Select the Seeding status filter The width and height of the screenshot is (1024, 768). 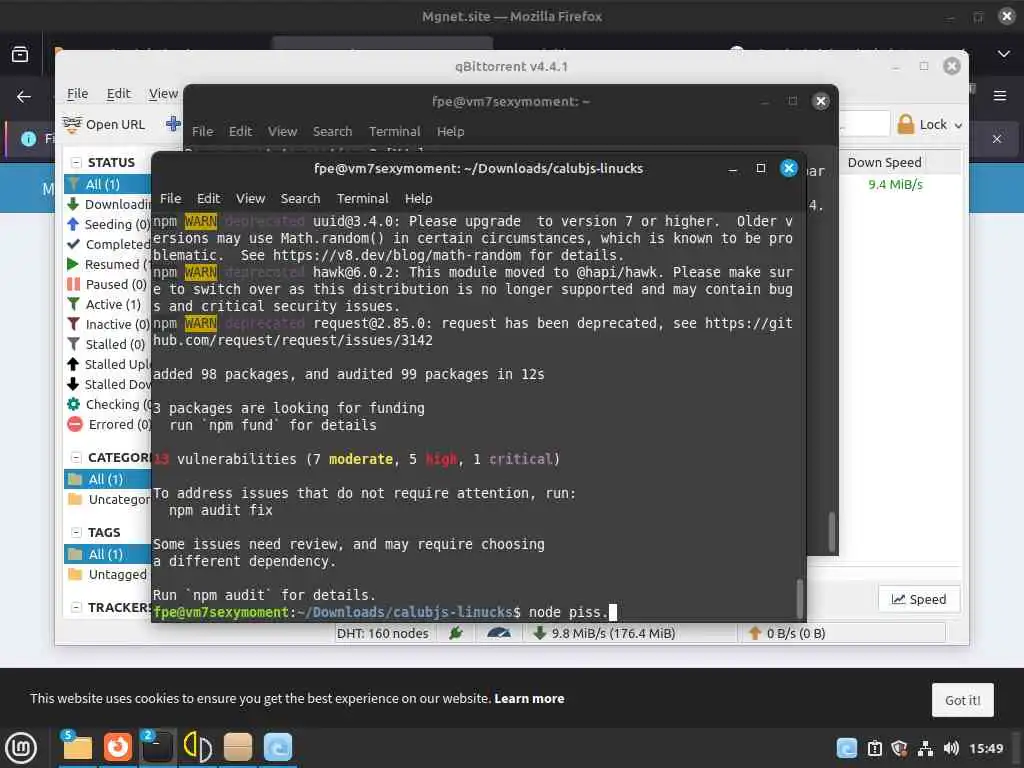point(108,224)
